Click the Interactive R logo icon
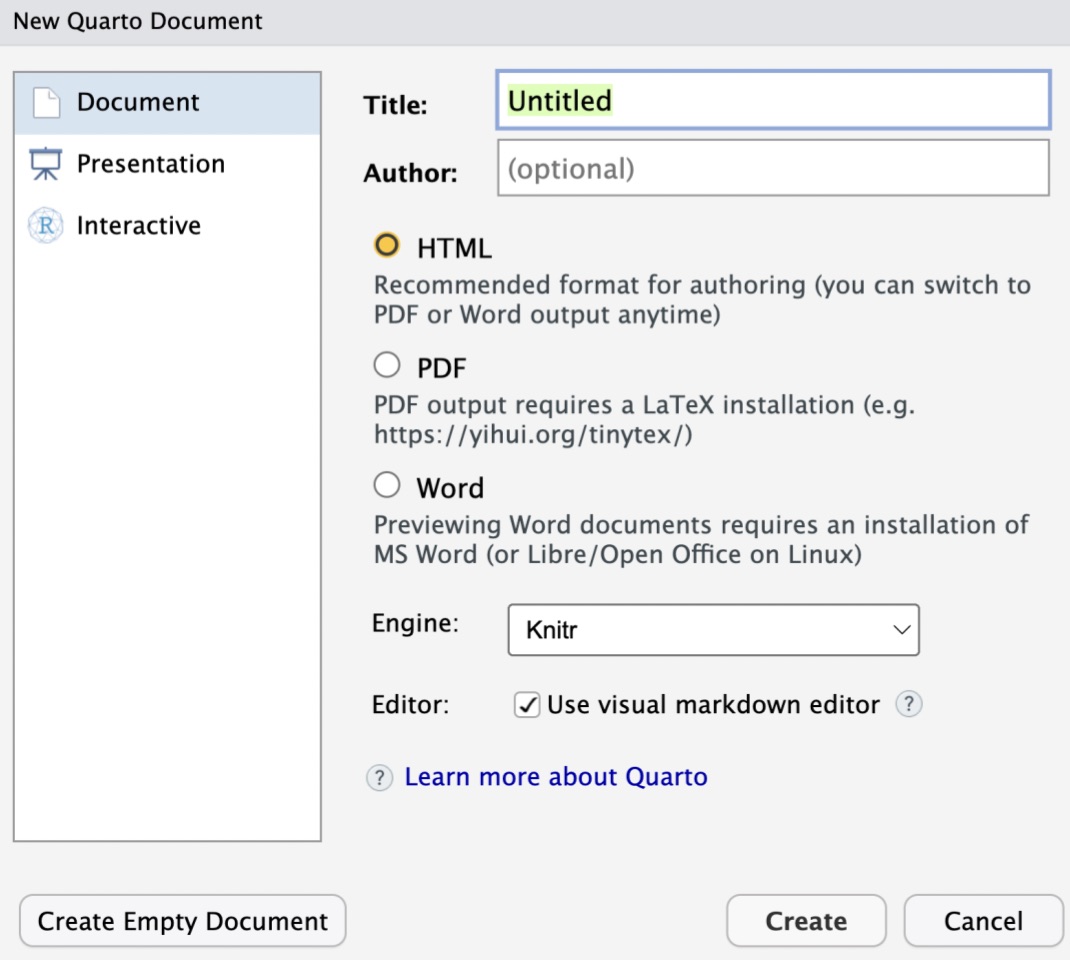 point(46,226)
